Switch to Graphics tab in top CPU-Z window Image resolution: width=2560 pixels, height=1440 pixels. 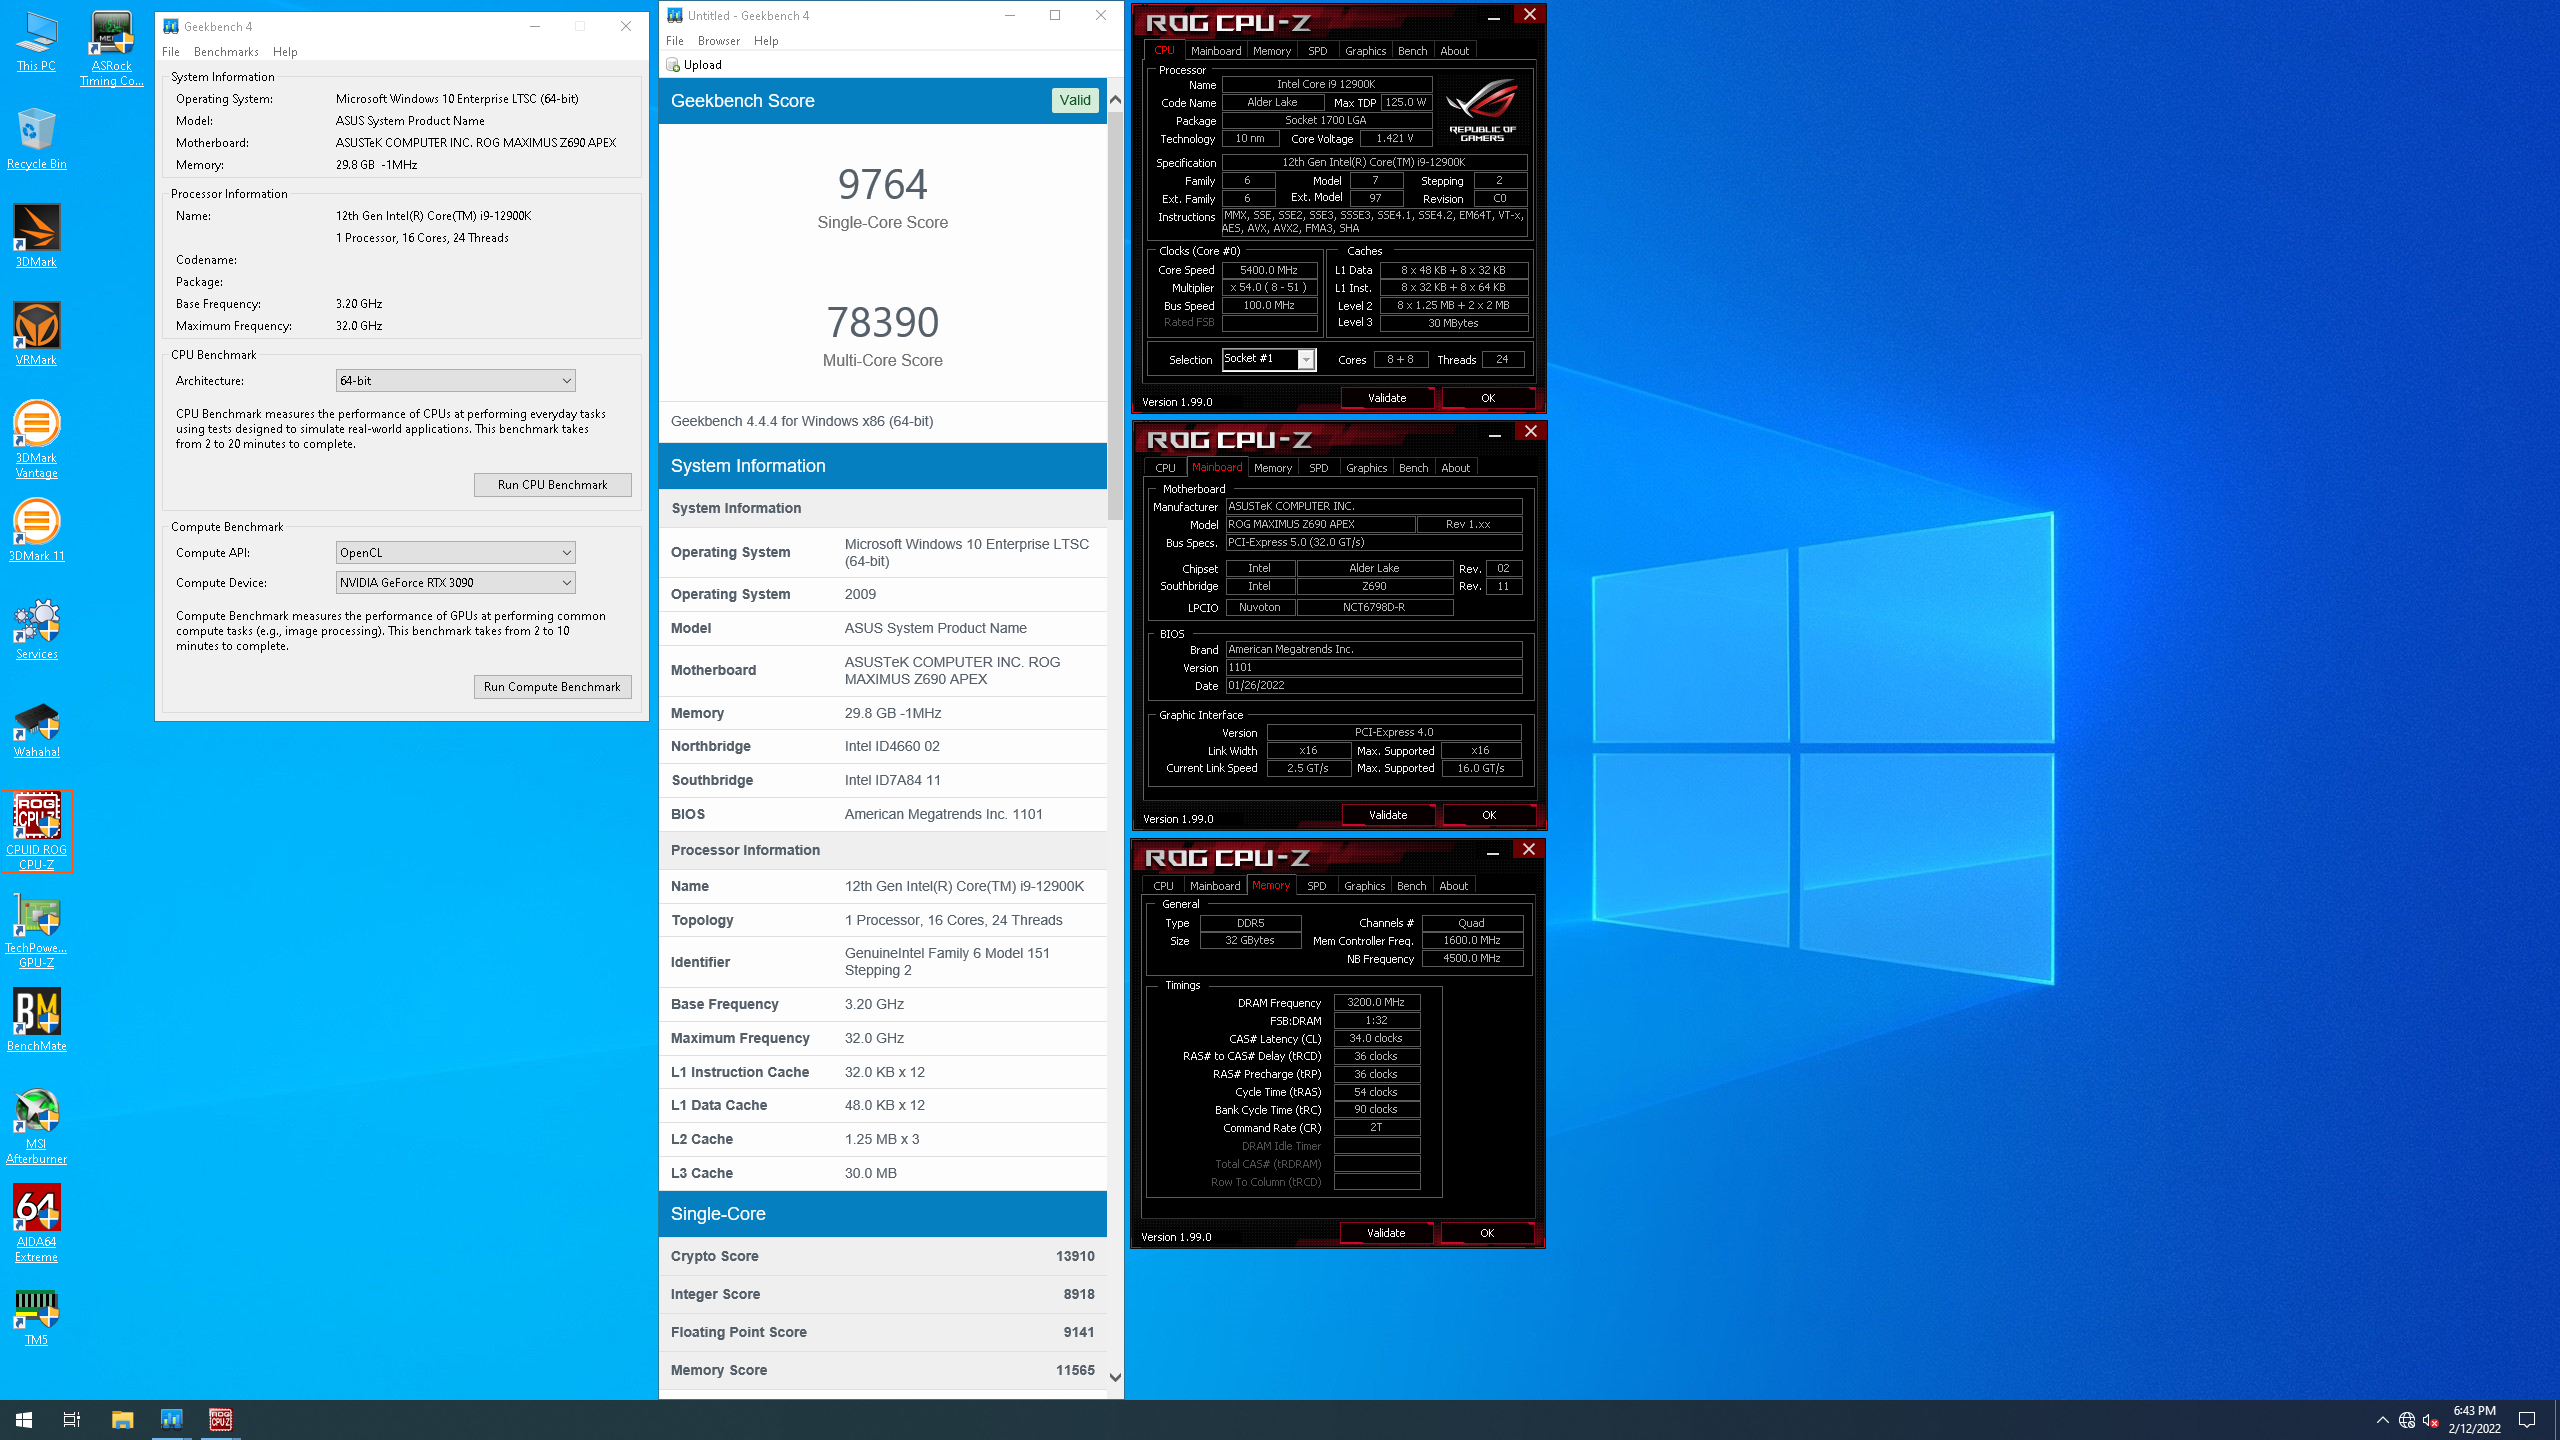click(1365, 51)
